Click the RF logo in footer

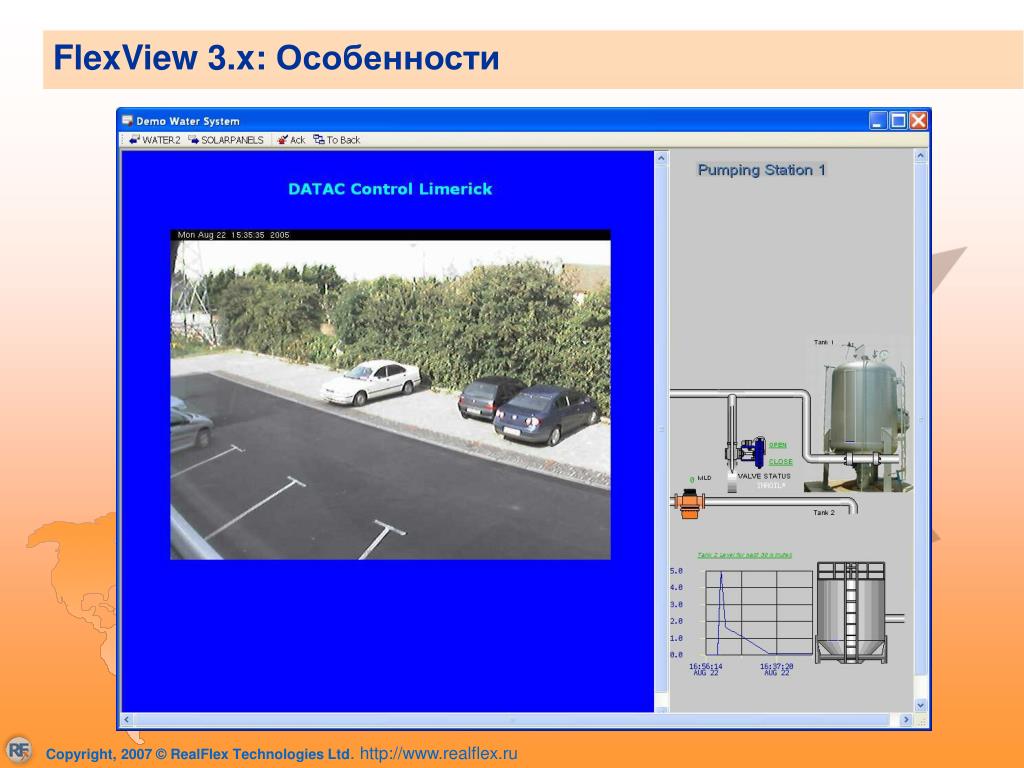click(18, 749)
